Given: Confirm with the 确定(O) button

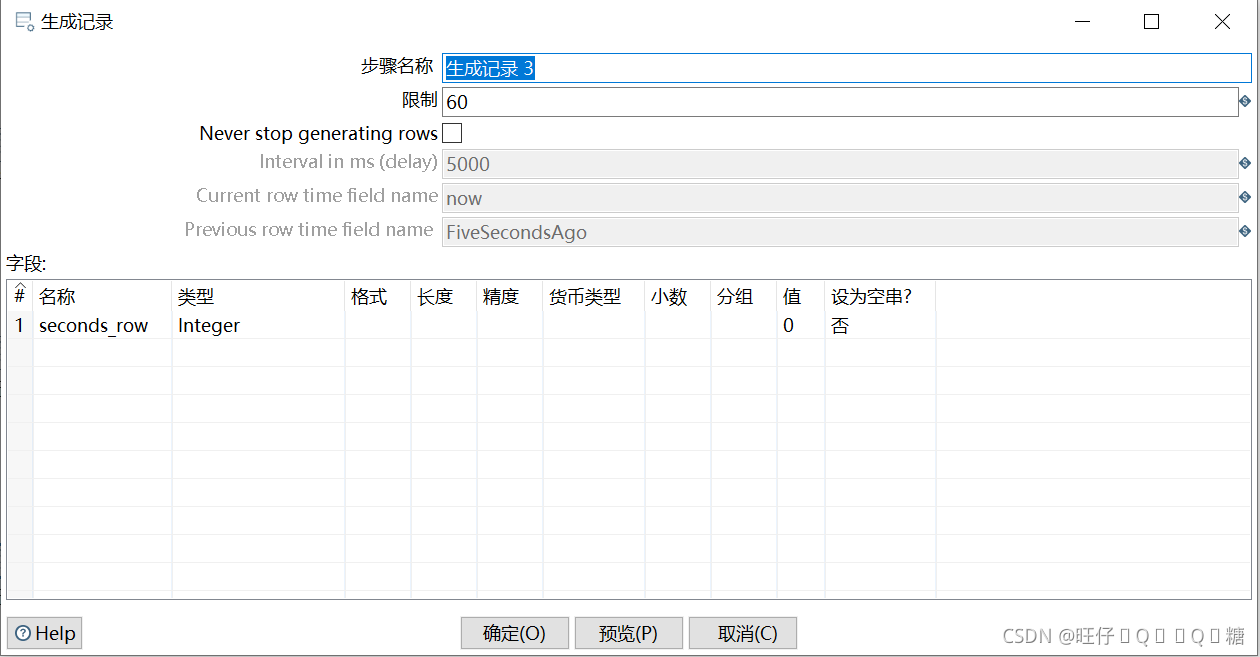Looking at the screenshot, I should tap(515, 633).
